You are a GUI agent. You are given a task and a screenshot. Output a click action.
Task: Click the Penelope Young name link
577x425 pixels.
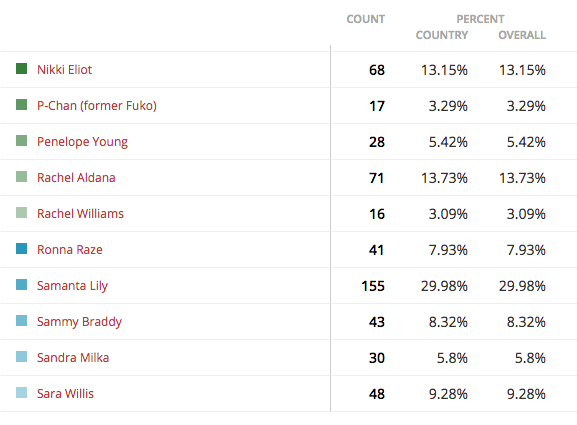click(x=82, y=142)
